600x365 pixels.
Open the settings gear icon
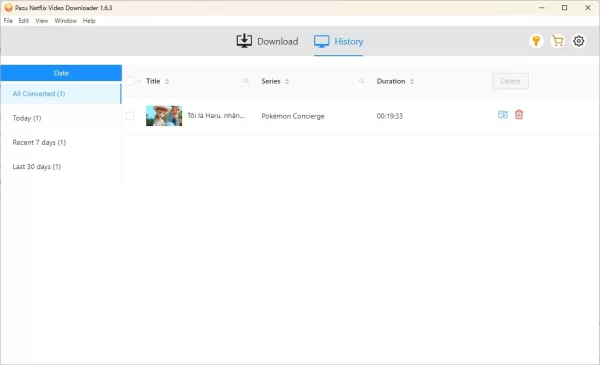[579, 41]
